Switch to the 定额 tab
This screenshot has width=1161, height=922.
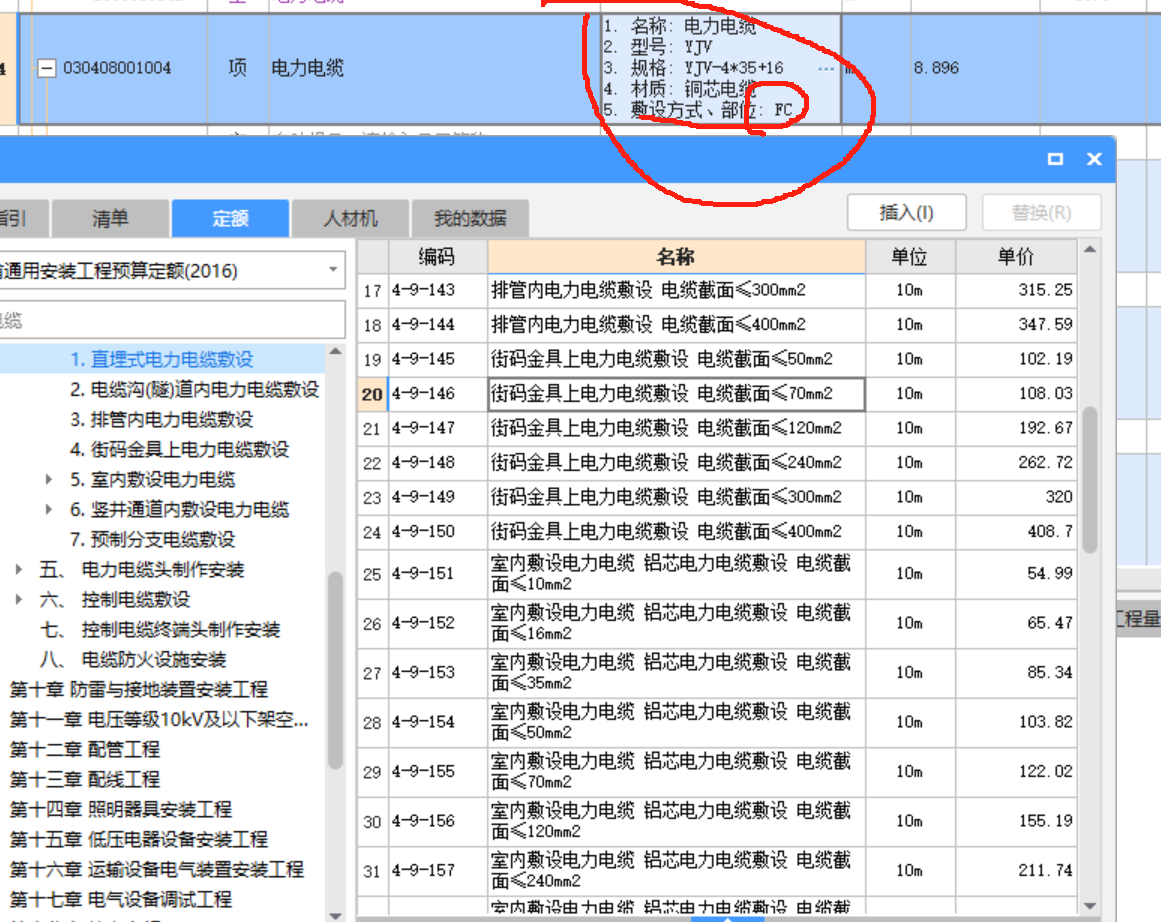coord(230,218)
